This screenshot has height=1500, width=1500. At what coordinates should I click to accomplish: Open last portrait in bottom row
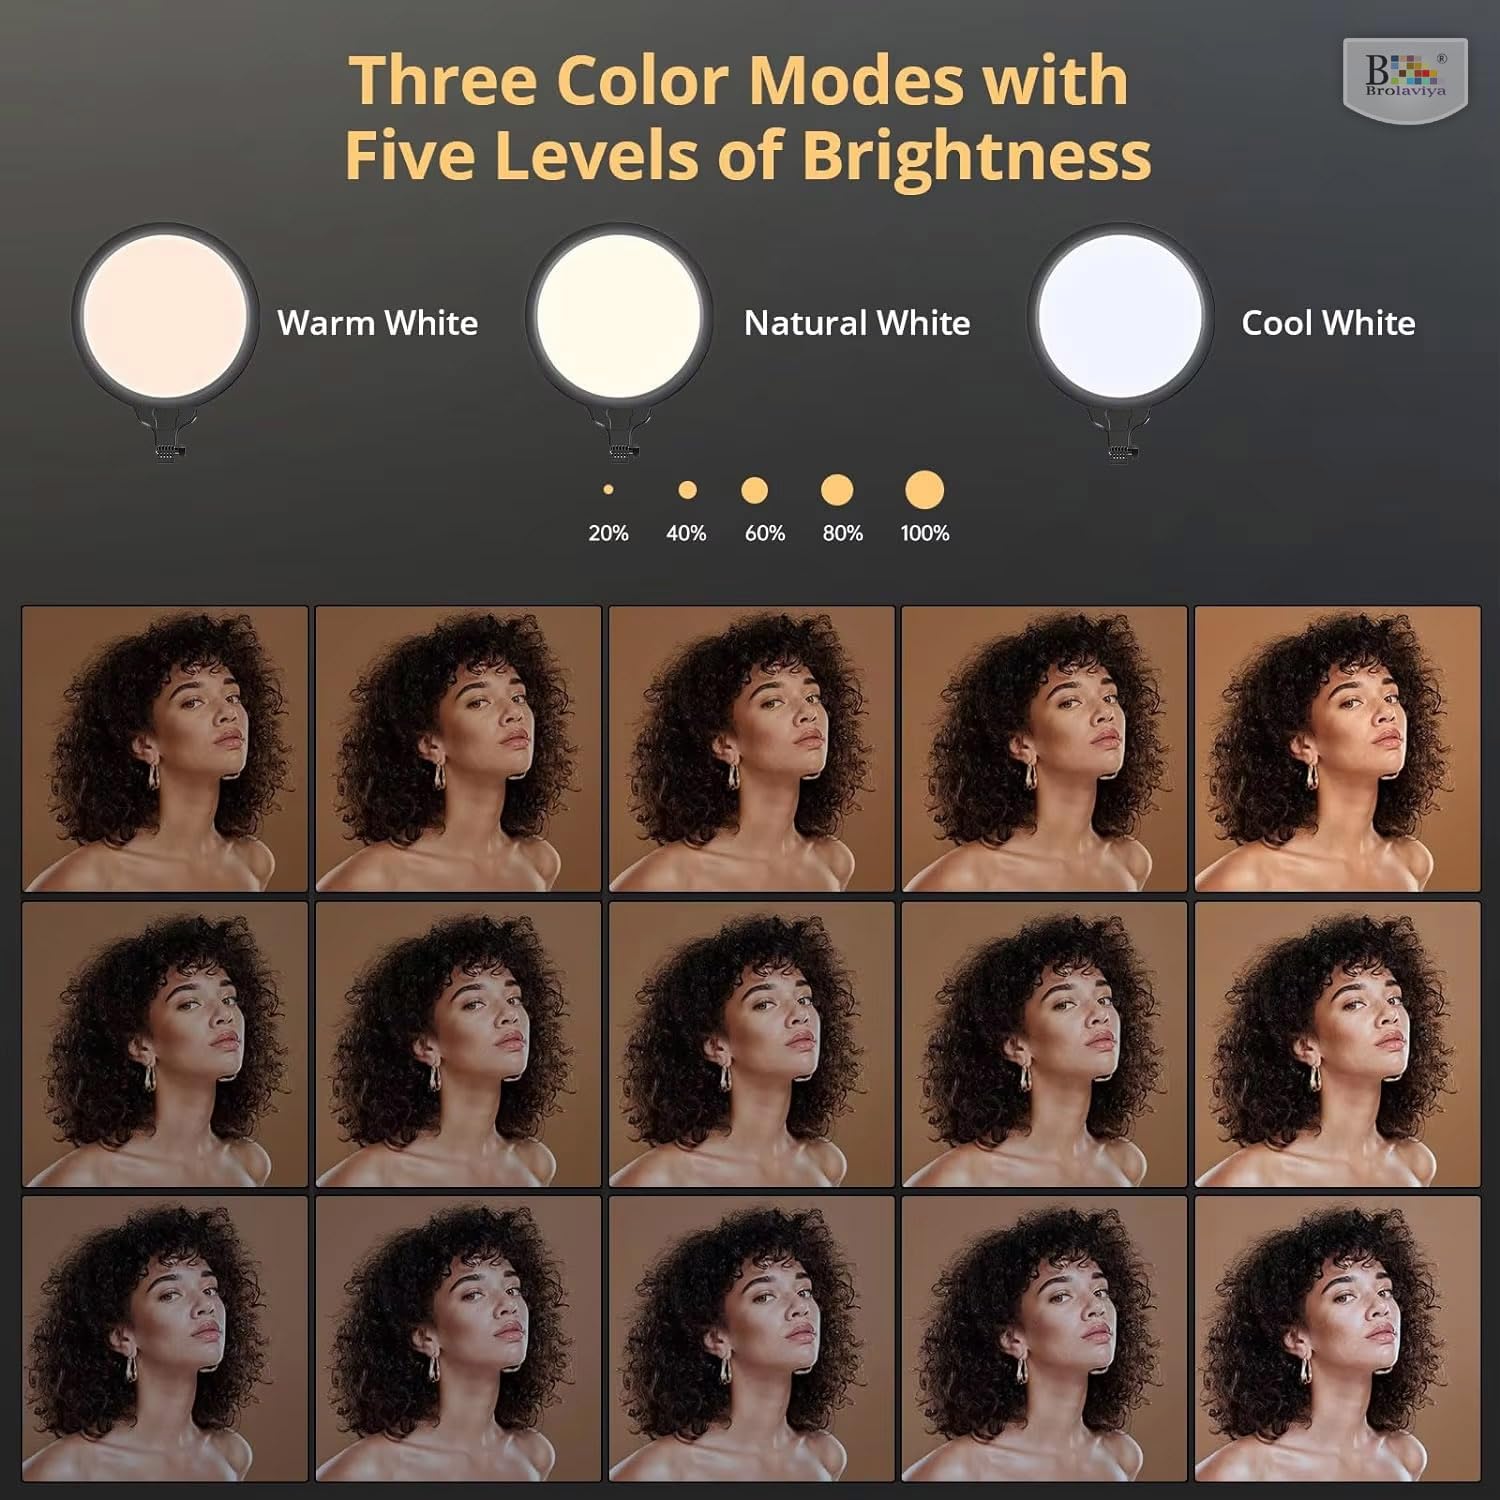tap(1338, 1338)
